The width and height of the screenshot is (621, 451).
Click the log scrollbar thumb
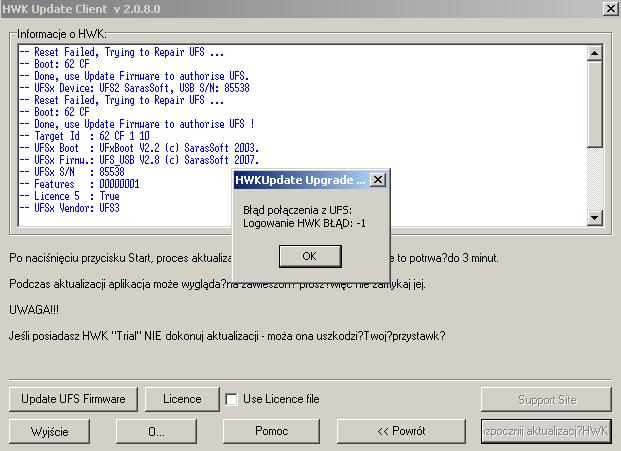pos(594,104)
